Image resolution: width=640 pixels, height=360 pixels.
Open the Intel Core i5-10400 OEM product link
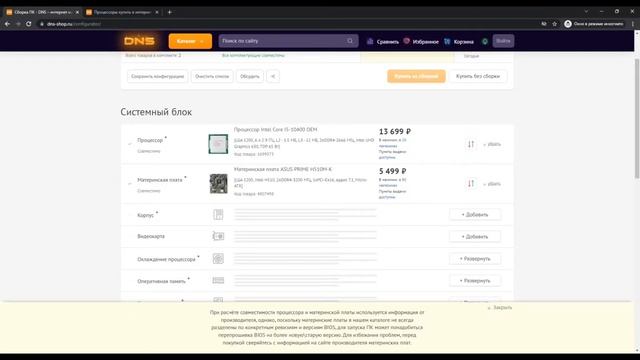(x=276, y=129)
